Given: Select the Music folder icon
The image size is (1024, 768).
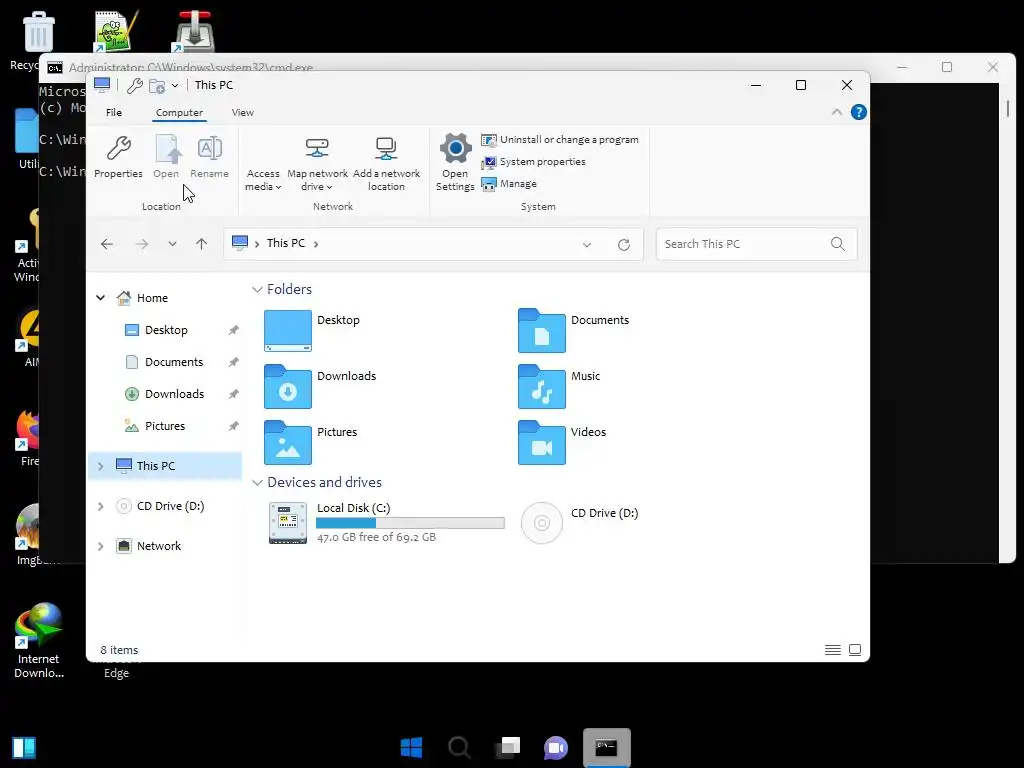Looking at the screenshot, I should tap(541, 387).
